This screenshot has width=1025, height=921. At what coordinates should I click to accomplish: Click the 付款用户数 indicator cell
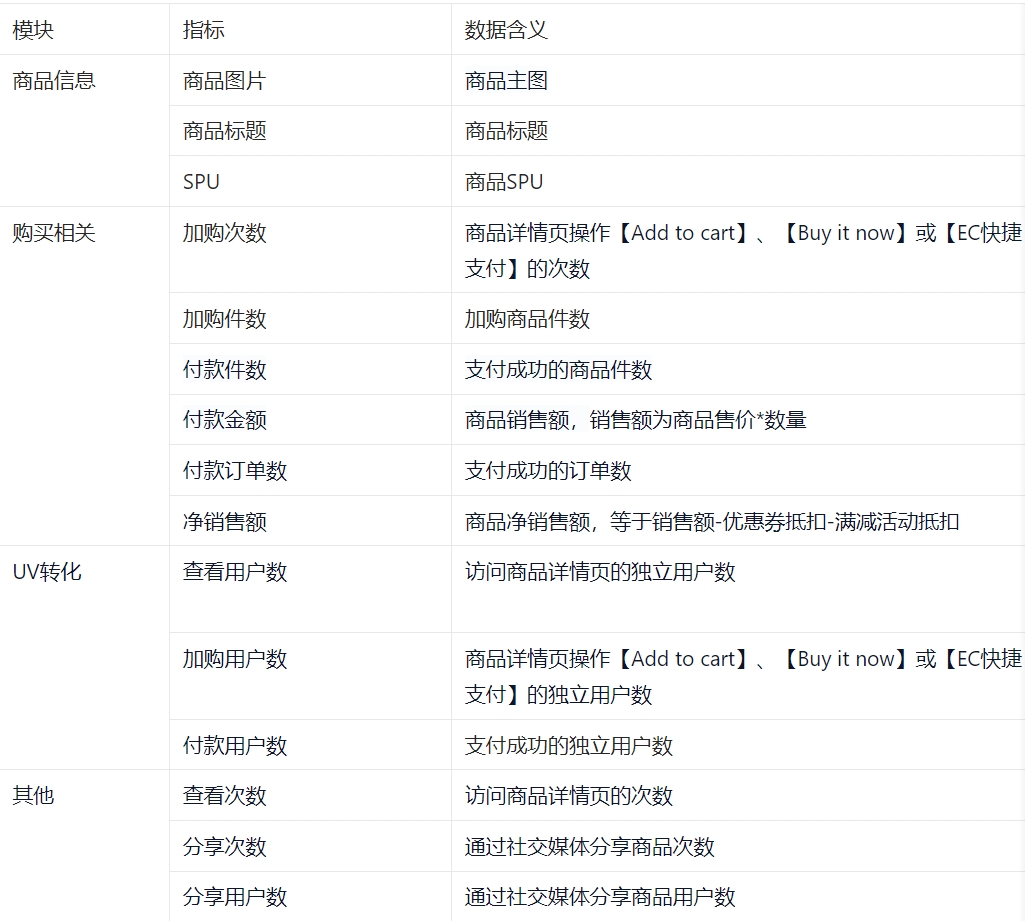235,746
